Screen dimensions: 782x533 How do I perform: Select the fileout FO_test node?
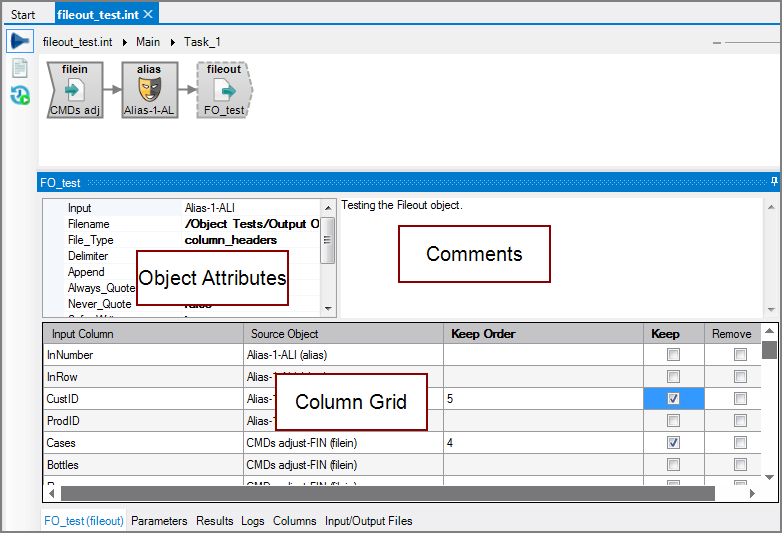tap(224, 90)
